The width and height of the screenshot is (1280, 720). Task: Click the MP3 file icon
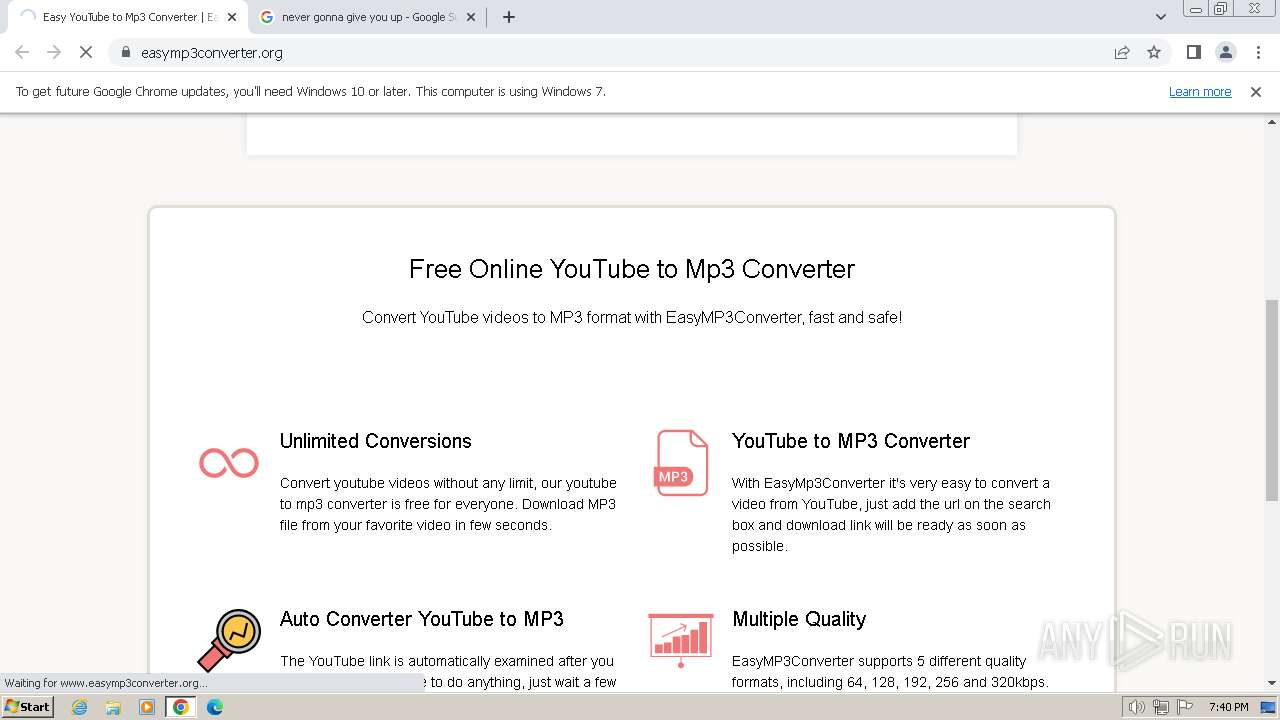tap(681, 463)
